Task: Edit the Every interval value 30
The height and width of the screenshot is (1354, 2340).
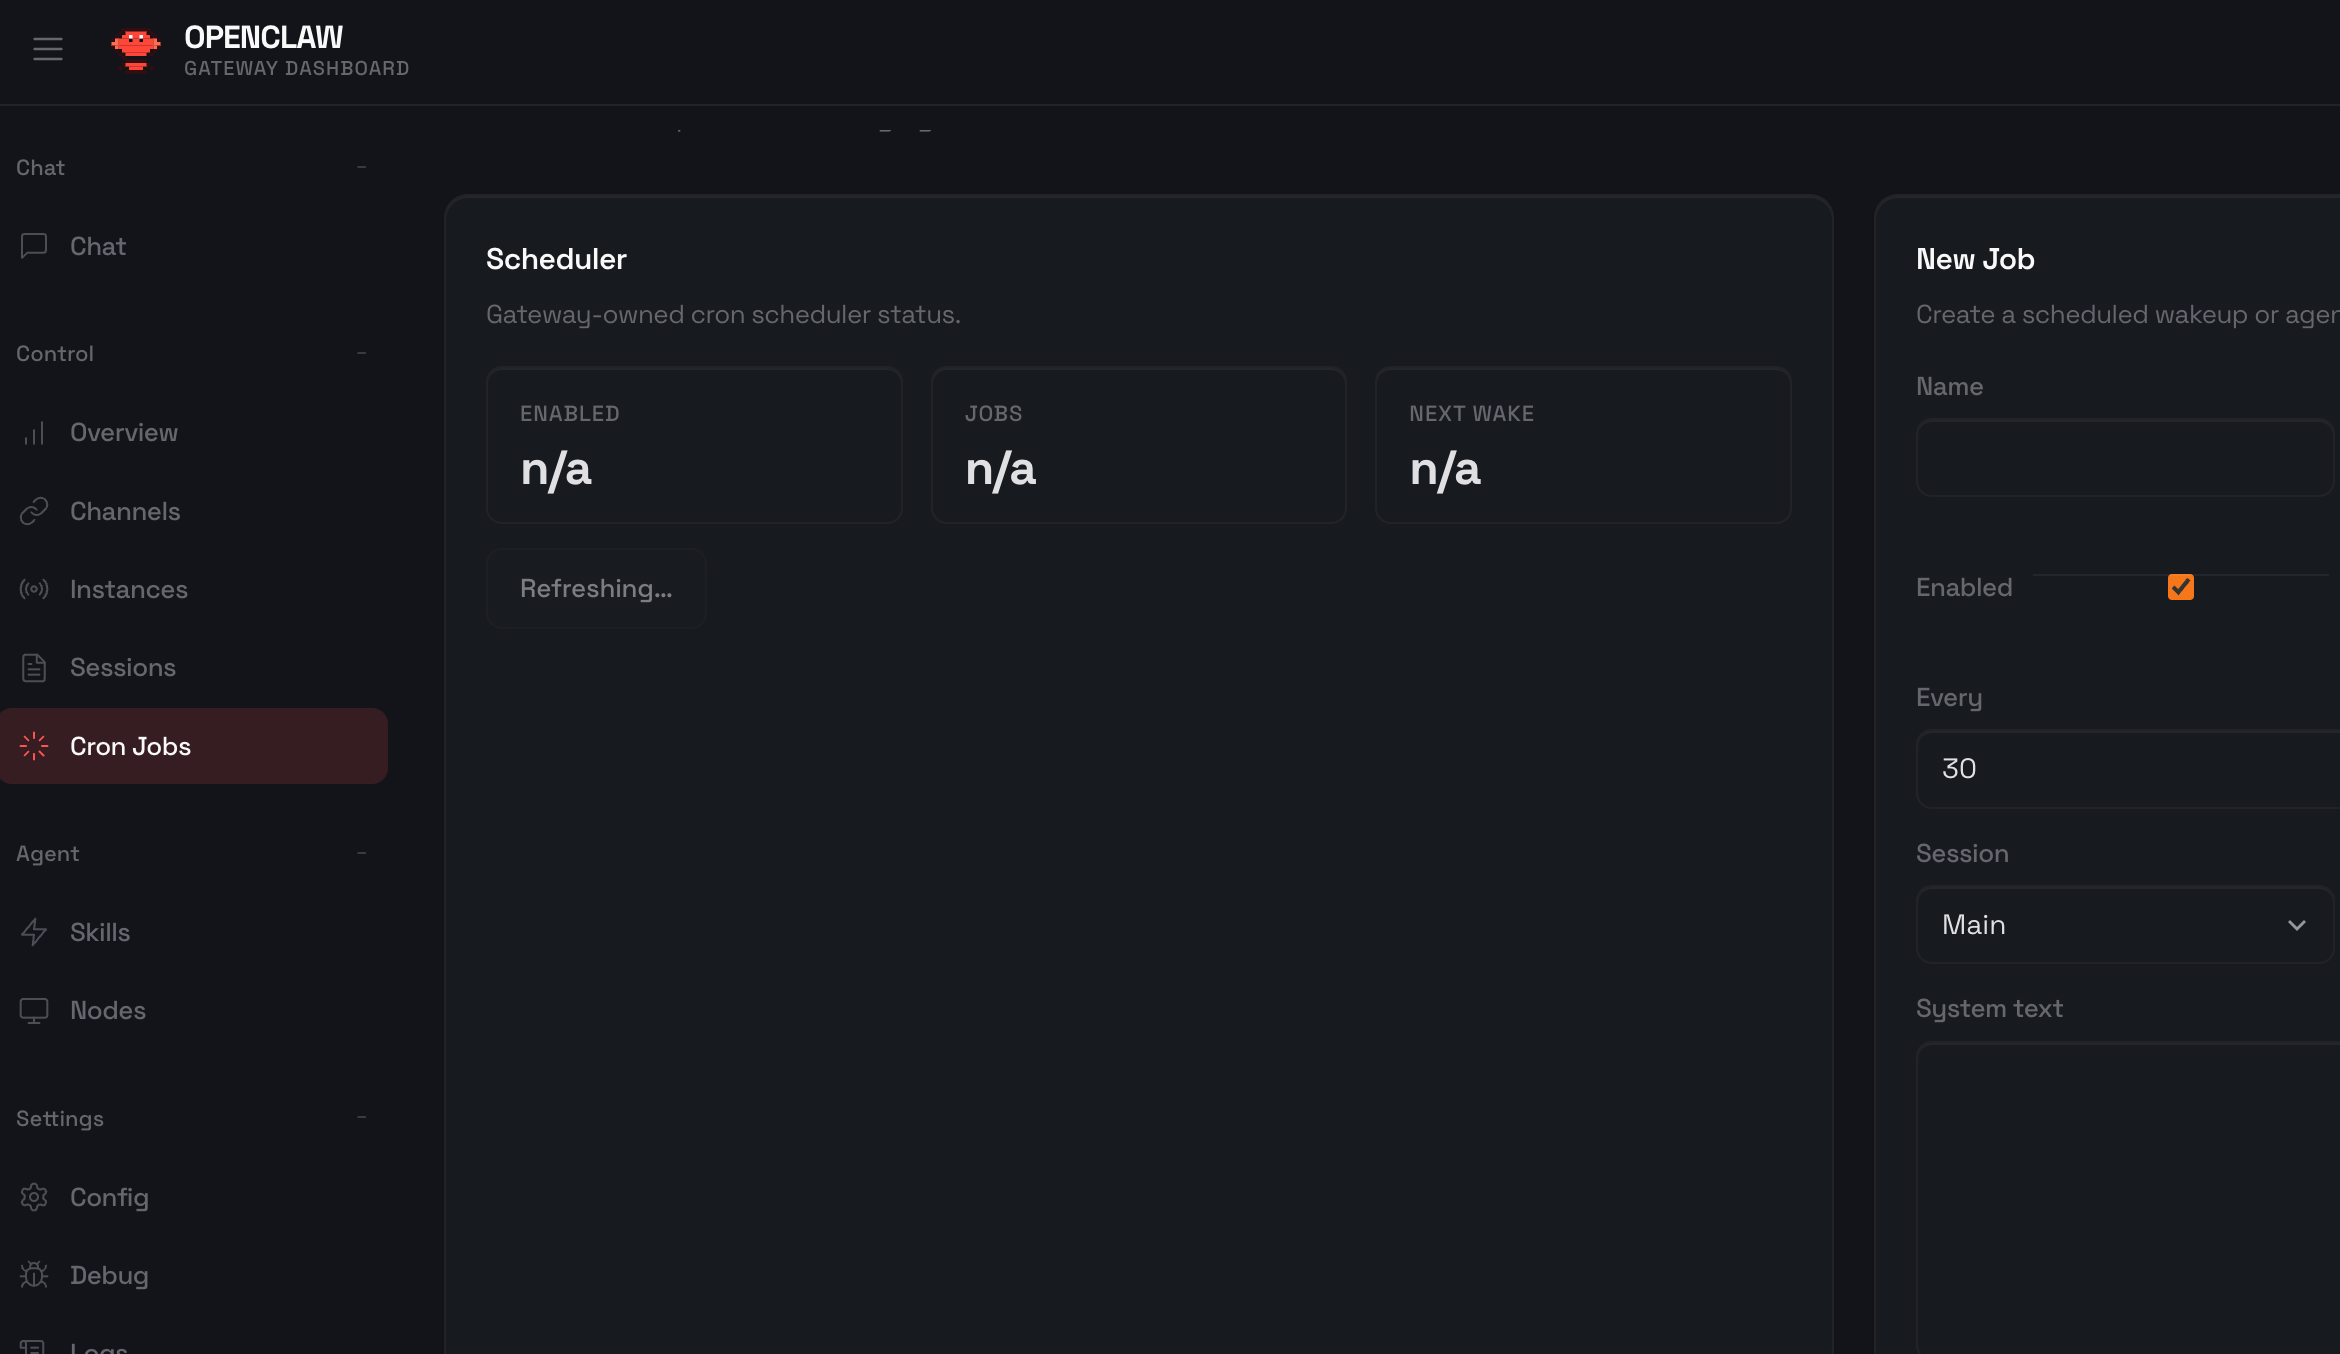Action: [x=2124, y=768]
